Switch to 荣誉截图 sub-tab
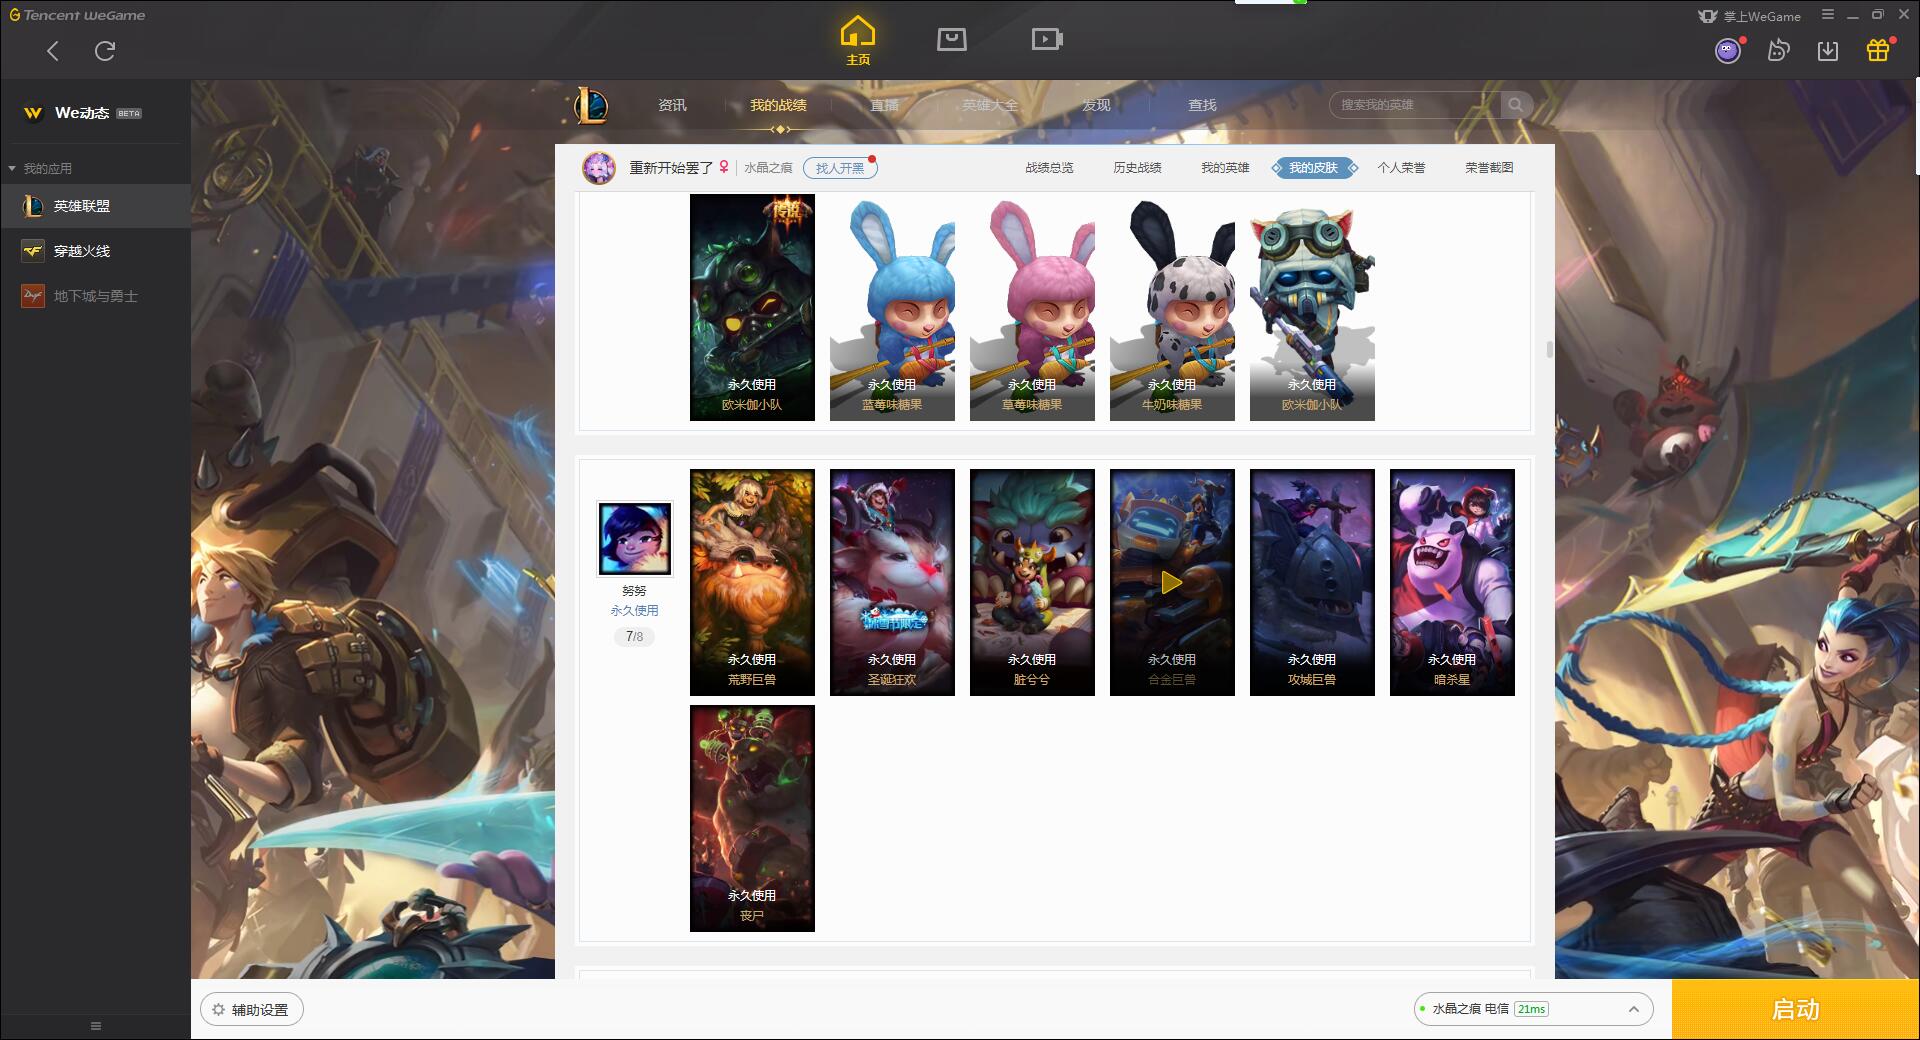 pos(1489,168)
